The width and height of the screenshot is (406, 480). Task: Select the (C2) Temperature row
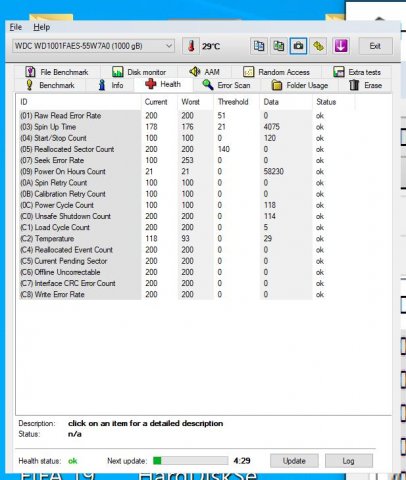[x=187, y=239]
